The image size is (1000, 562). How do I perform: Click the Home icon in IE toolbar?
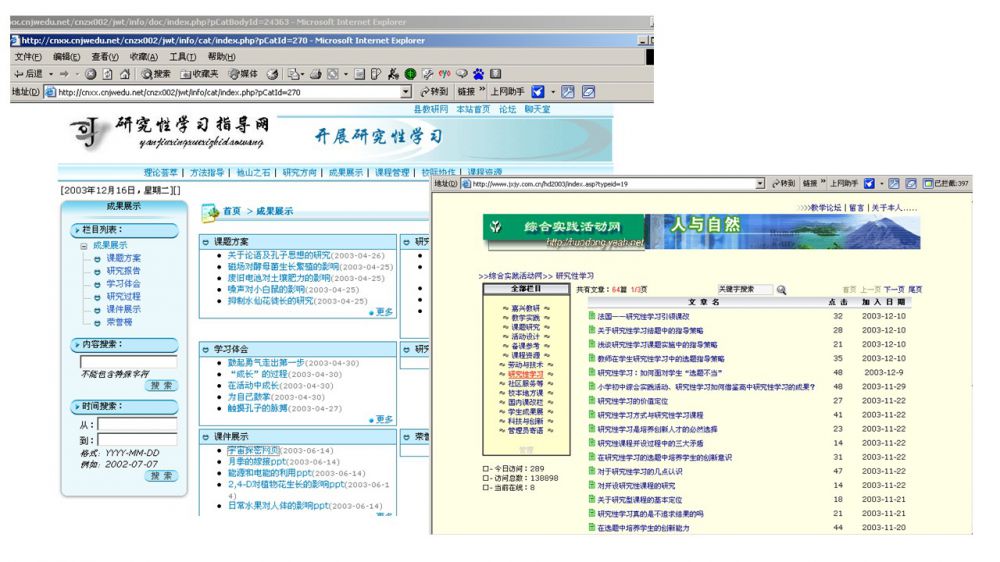point(125,74)
